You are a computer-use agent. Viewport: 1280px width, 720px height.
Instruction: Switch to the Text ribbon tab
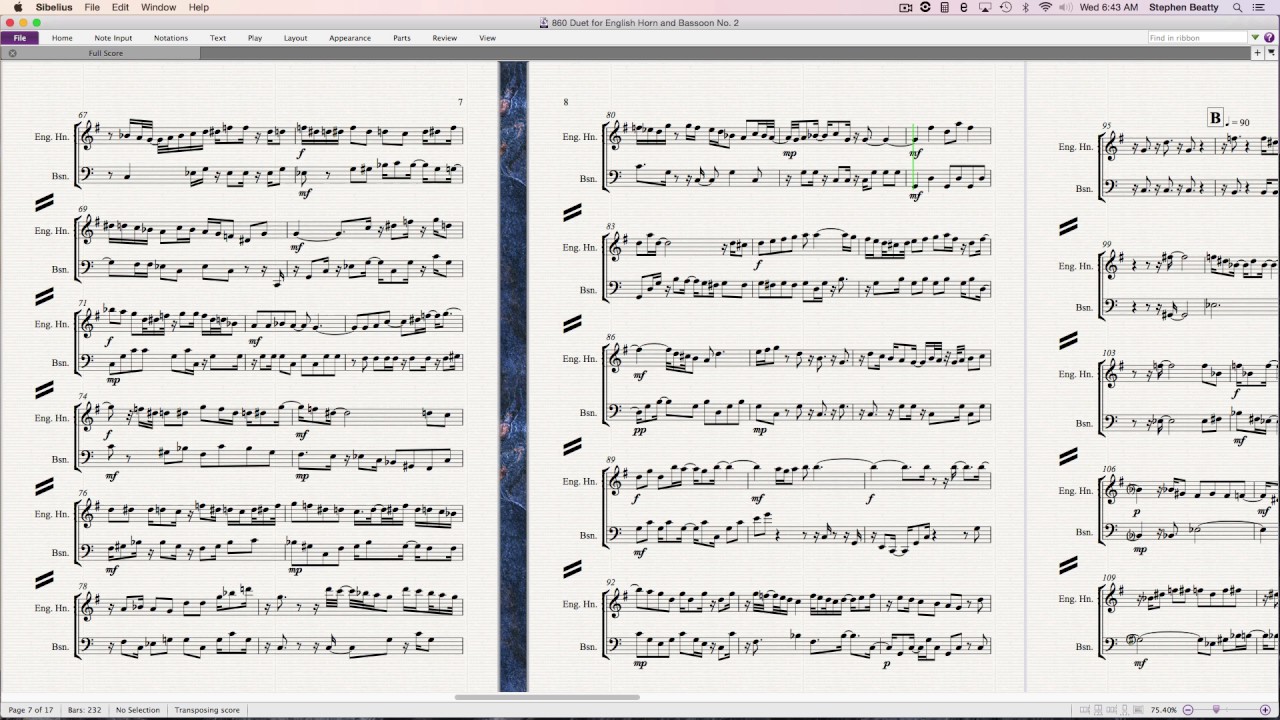(218, 38)
